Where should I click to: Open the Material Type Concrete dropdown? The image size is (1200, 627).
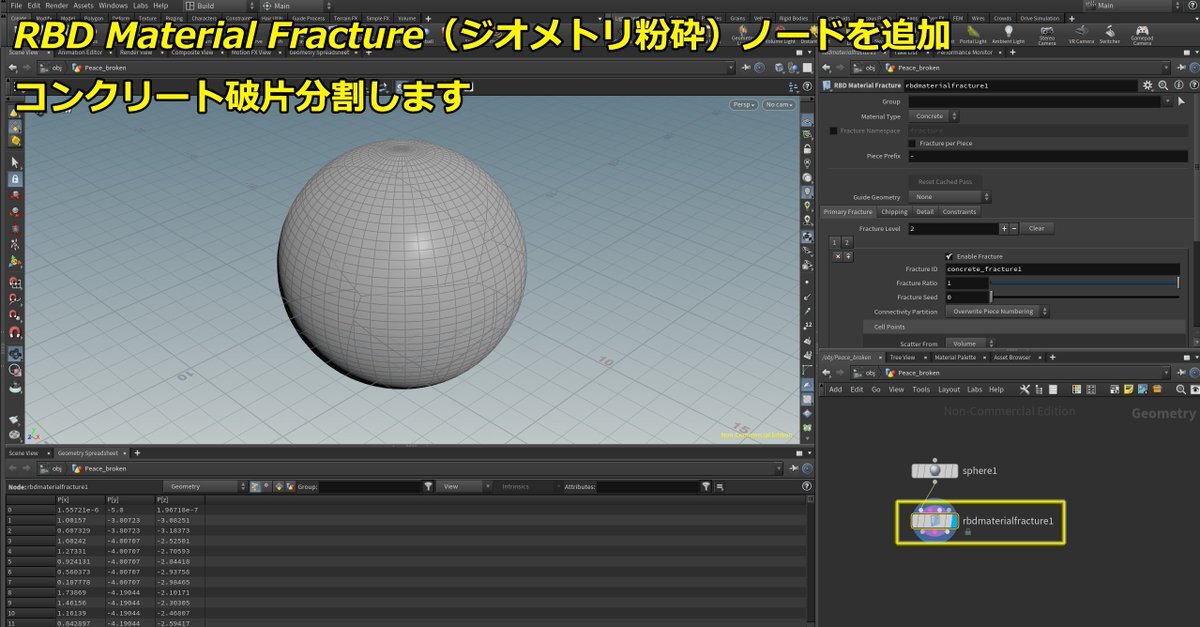tap(932, 116)
